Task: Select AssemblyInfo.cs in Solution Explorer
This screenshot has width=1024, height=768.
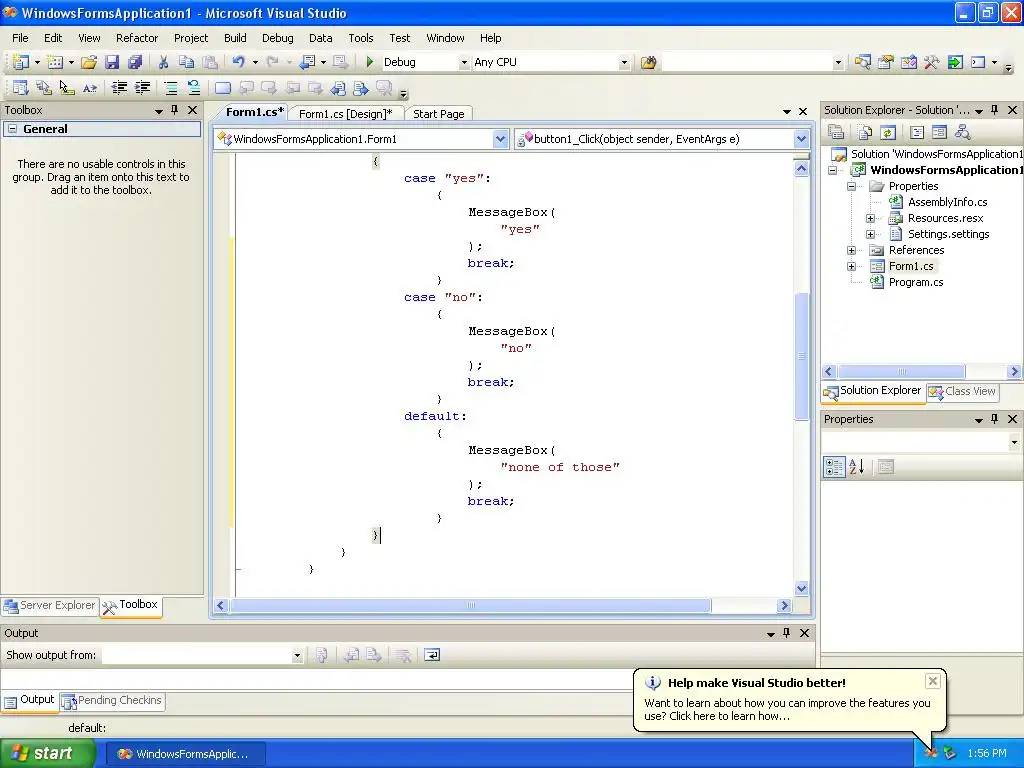Action: (947, 202)
